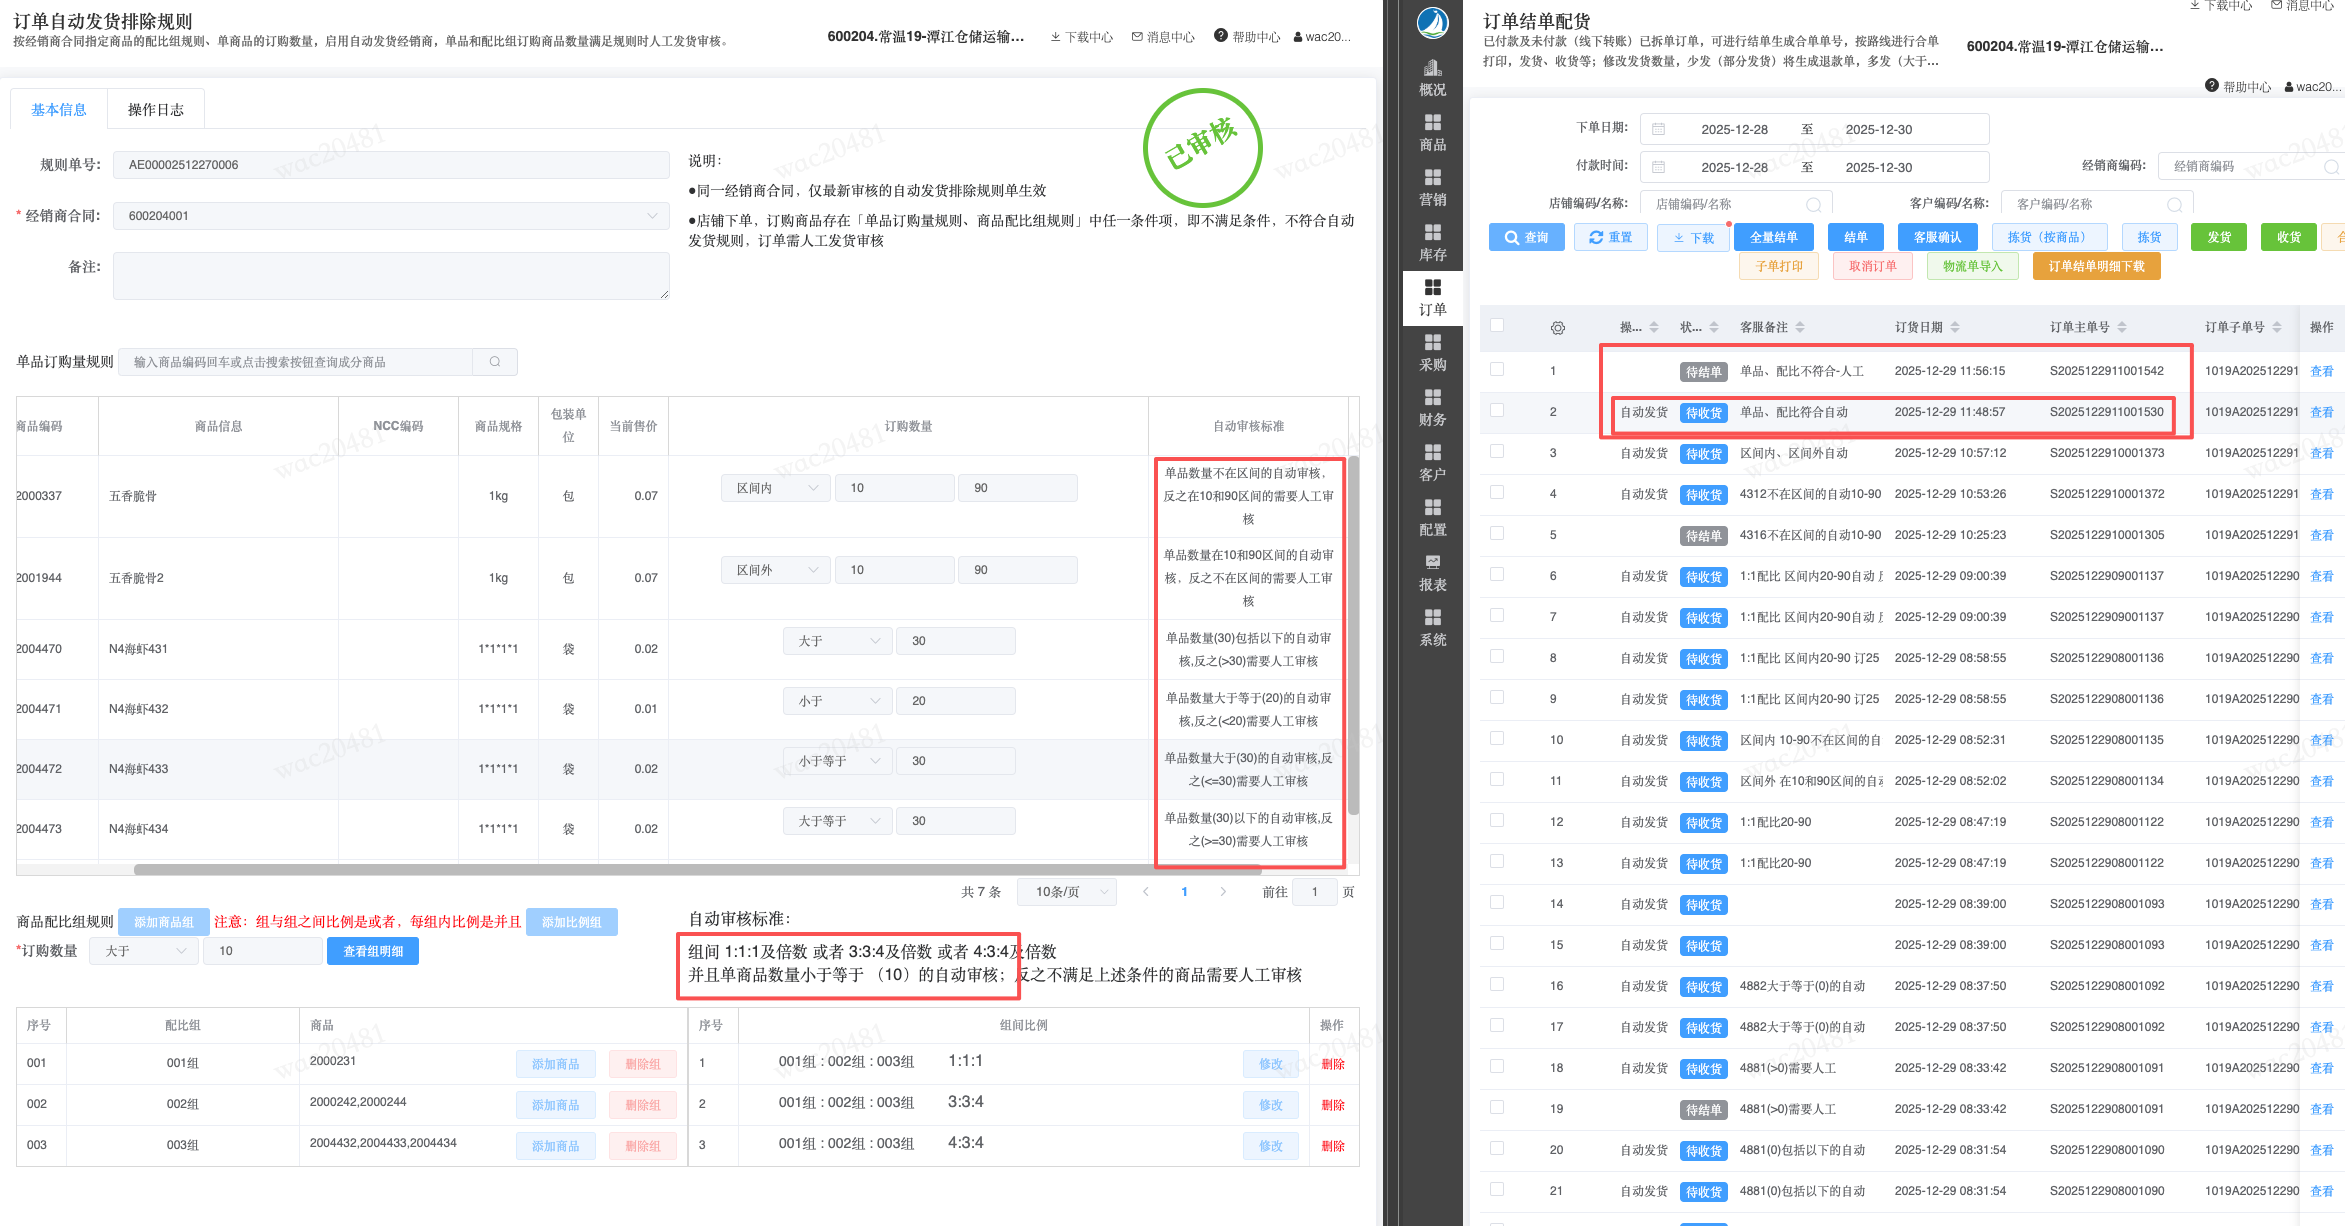Expand the 经销商合同 dropdown showing 600204001

tap(391, 216)
